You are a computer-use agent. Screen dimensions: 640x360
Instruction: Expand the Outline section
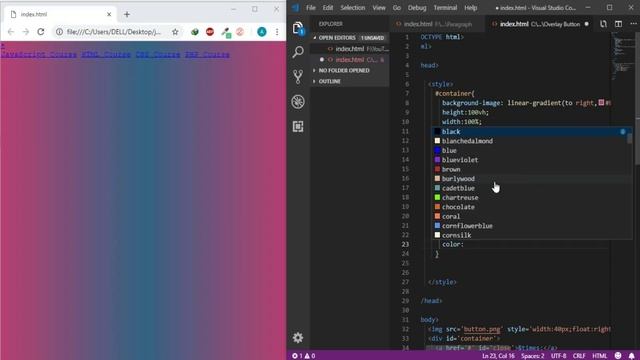[350, 81]
